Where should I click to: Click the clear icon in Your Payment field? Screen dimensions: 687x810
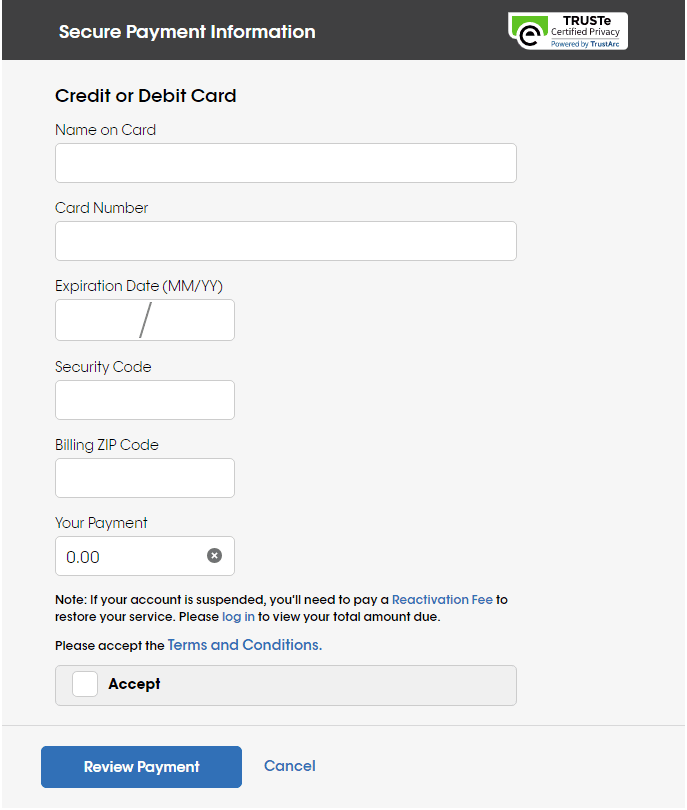click(x=214, y=555)
